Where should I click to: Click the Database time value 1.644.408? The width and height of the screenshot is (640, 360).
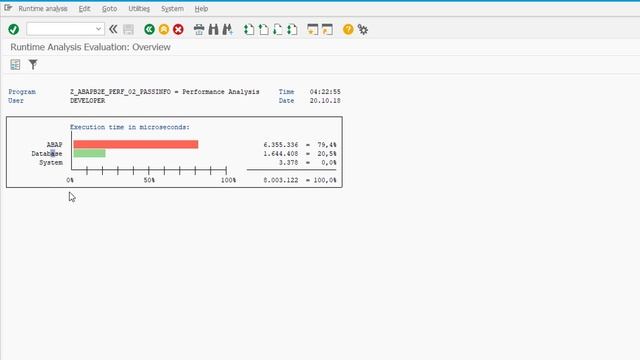(x=281, y=153)
